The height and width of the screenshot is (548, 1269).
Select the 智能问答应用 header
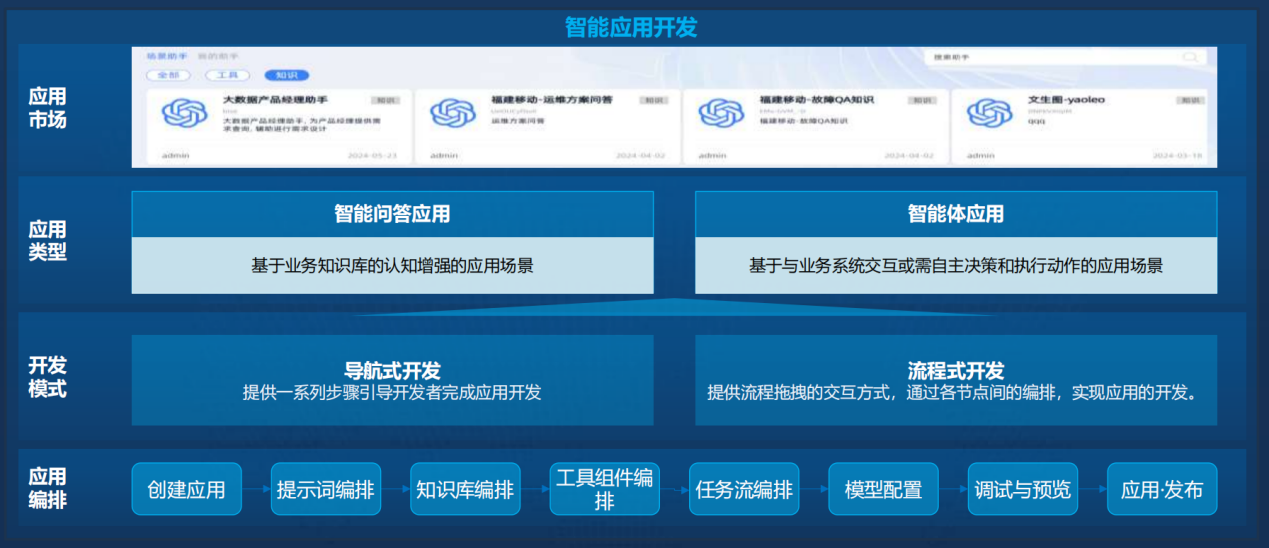click(x=392, y=214)
